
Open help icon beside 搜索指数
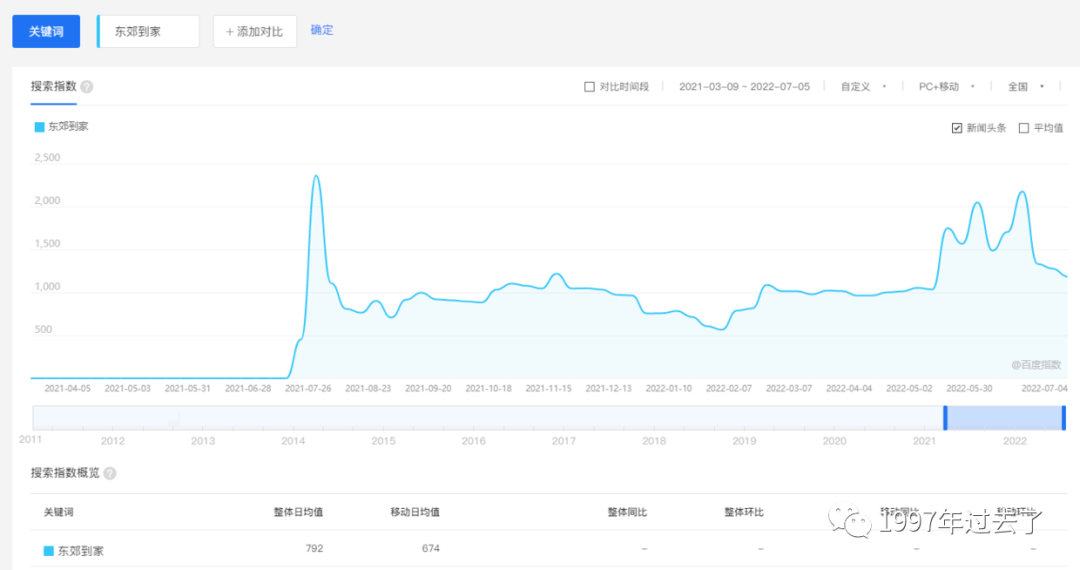87,87
